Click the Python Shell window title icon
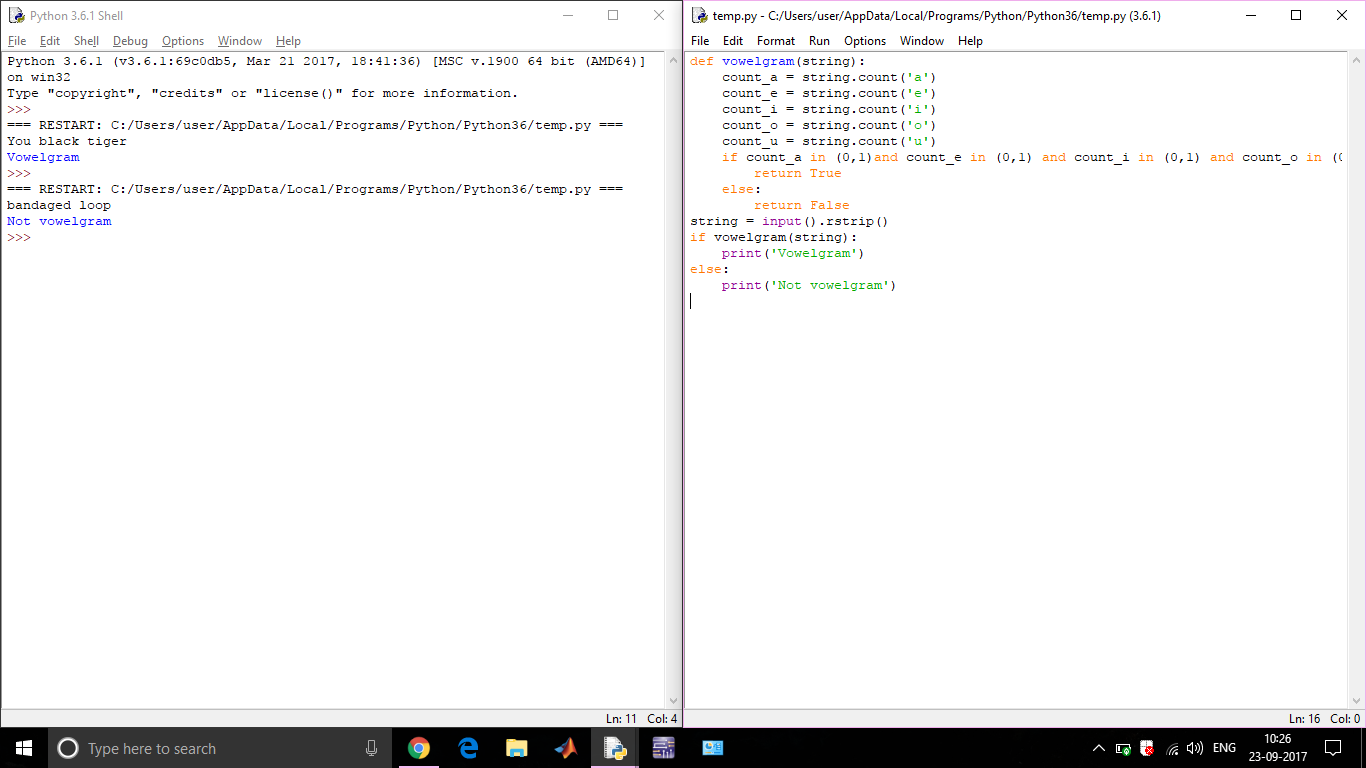Viewport: 1366px width, 768px height. [16, 16]
